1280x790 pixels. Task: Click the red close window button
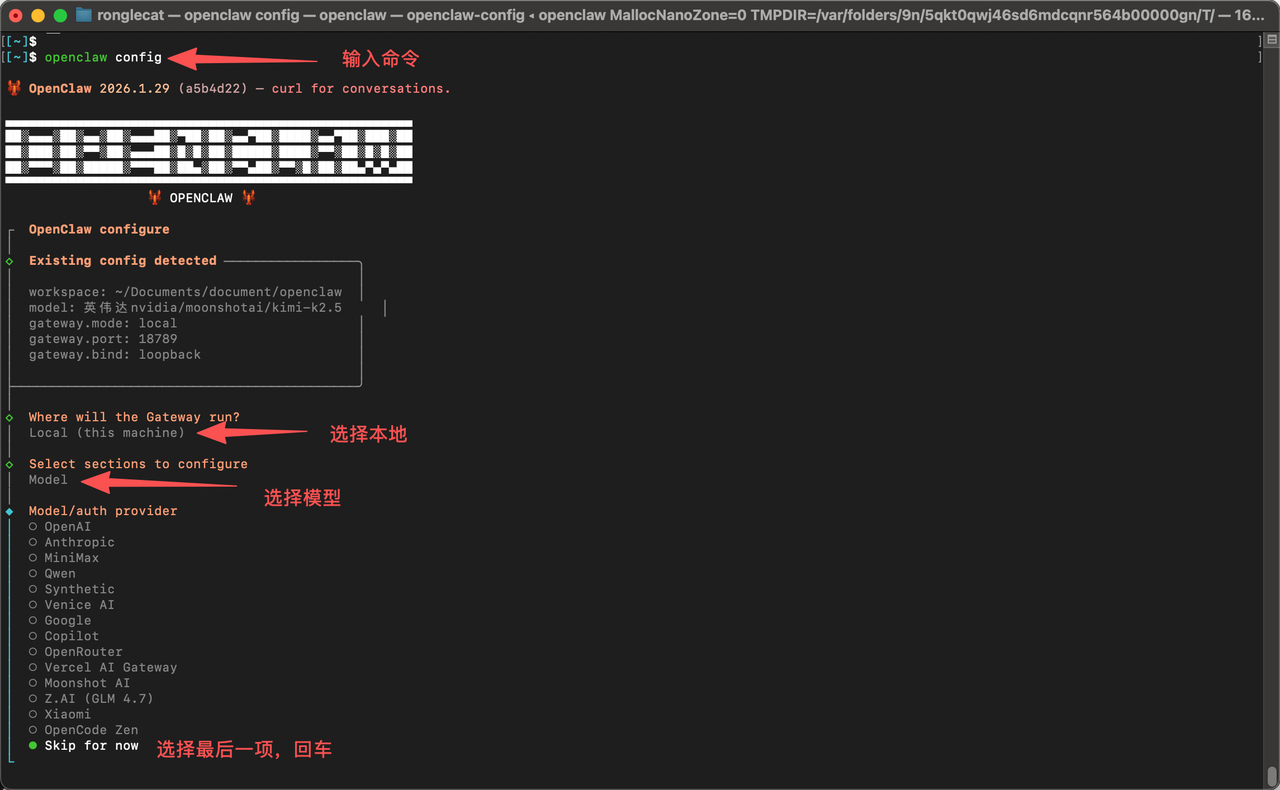[16, 15]
